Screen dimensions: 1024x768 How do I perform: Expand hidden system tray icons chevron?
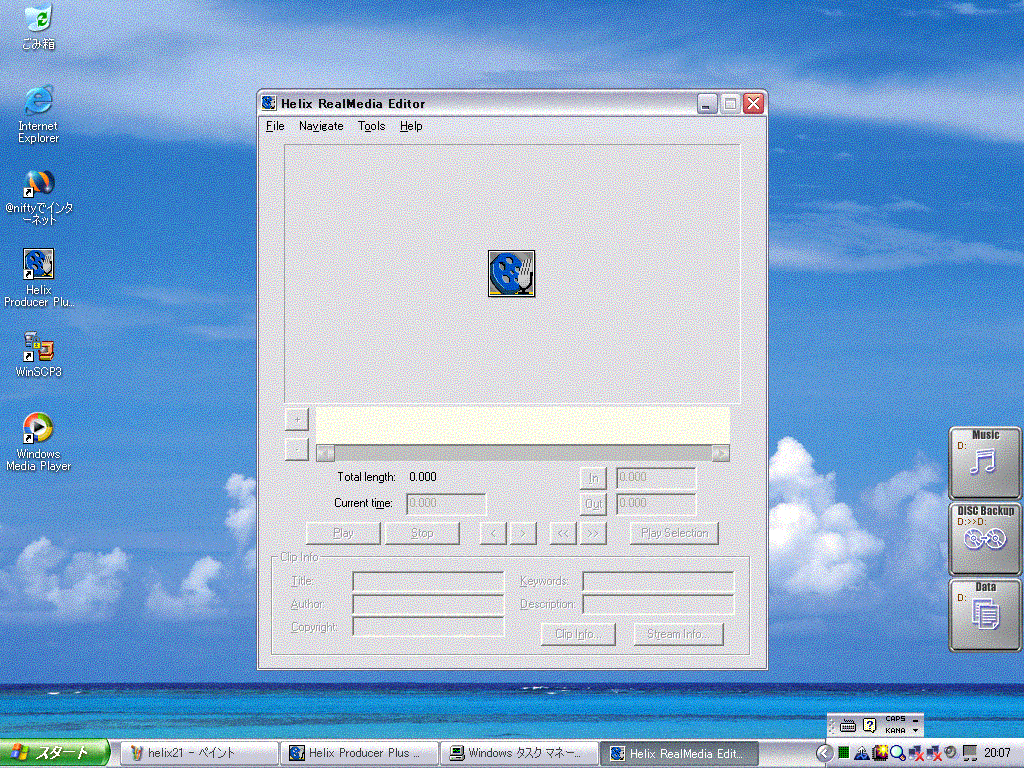(824, 753)
